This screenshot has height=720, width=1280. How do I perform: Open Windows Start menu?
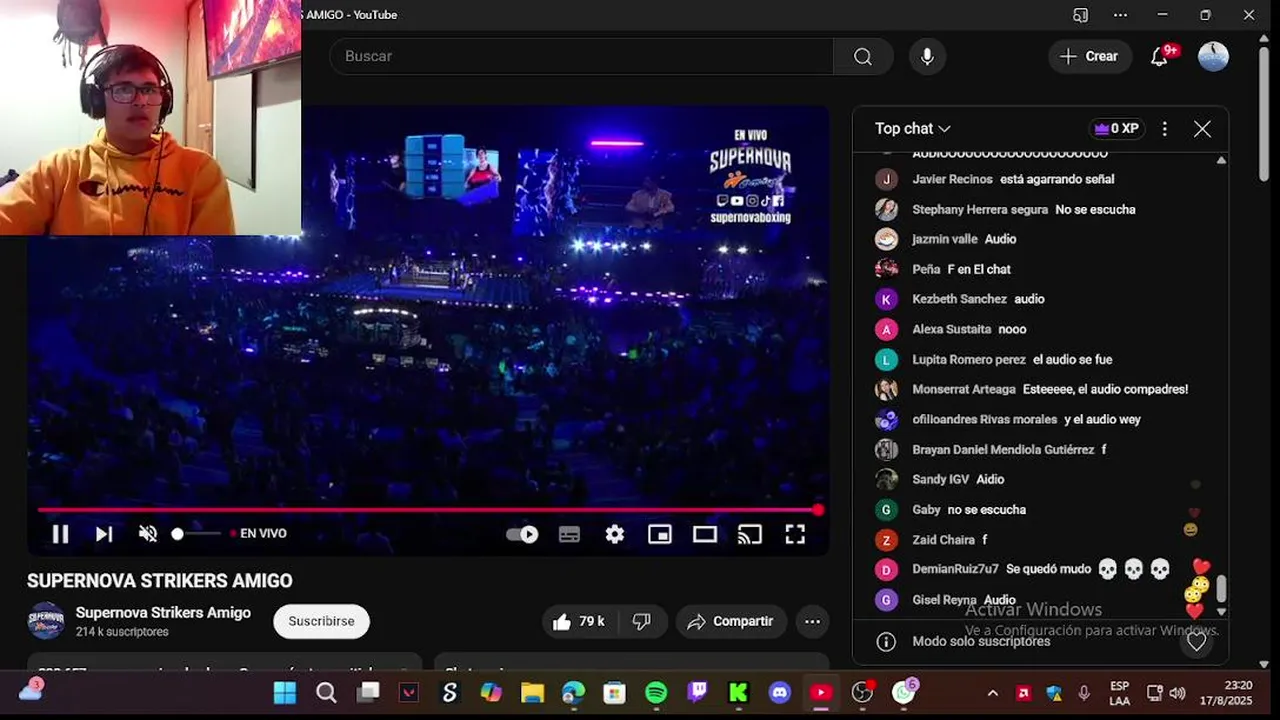click(285, 693)
